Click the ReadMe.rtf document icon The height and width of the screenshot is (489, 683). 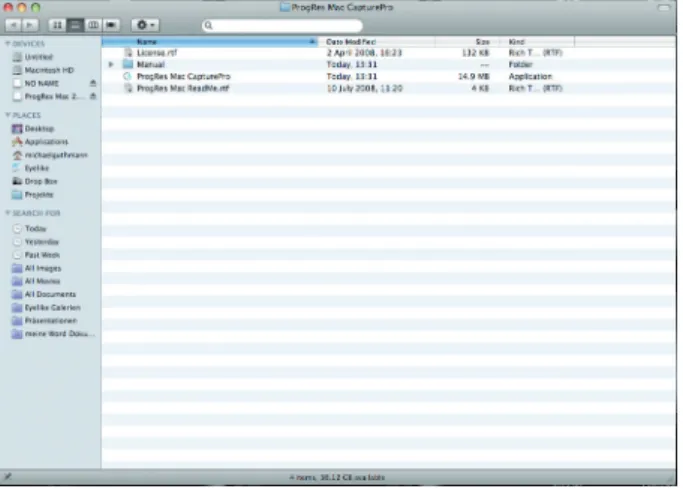point(128,88)
